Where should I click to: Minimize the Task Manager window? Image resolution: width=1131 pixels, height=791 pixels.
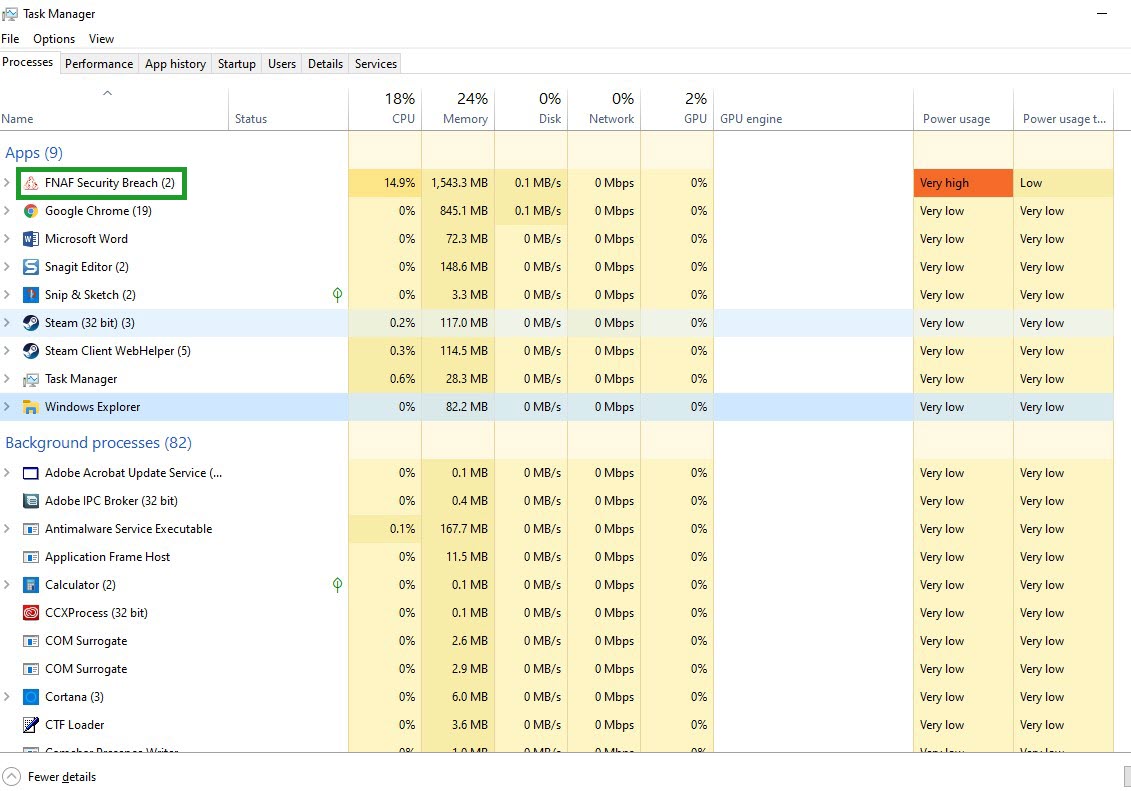pyautogui.click(x=1101, y=14)
